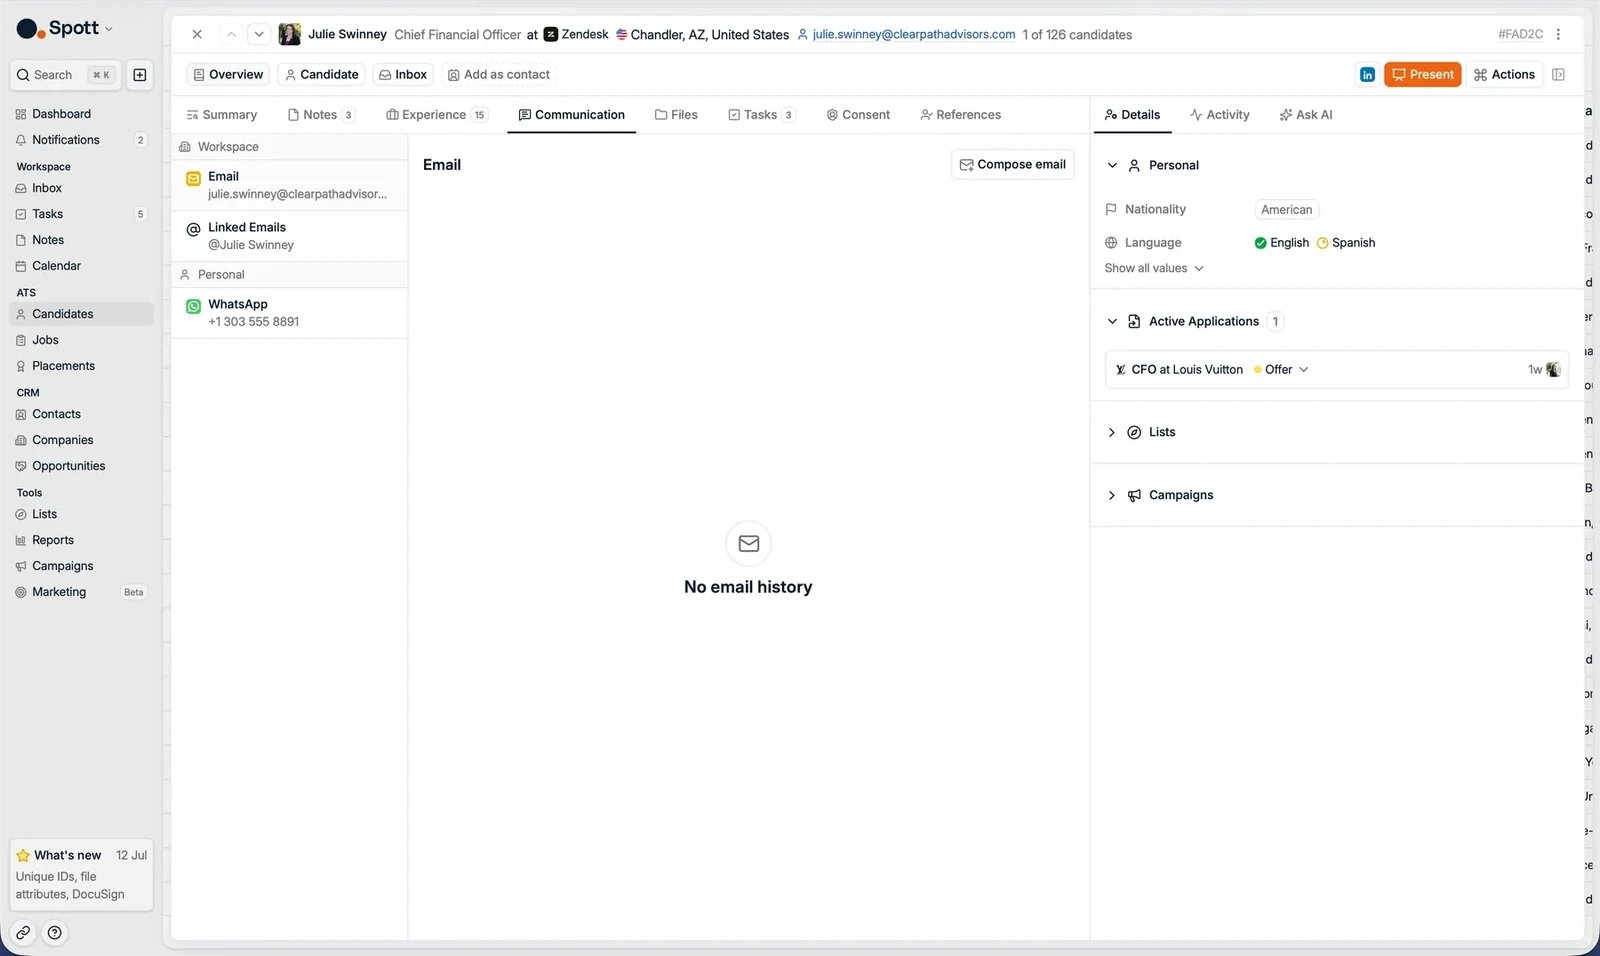Go to workspace Inbox in sidebar

click(x=81, y=188)
